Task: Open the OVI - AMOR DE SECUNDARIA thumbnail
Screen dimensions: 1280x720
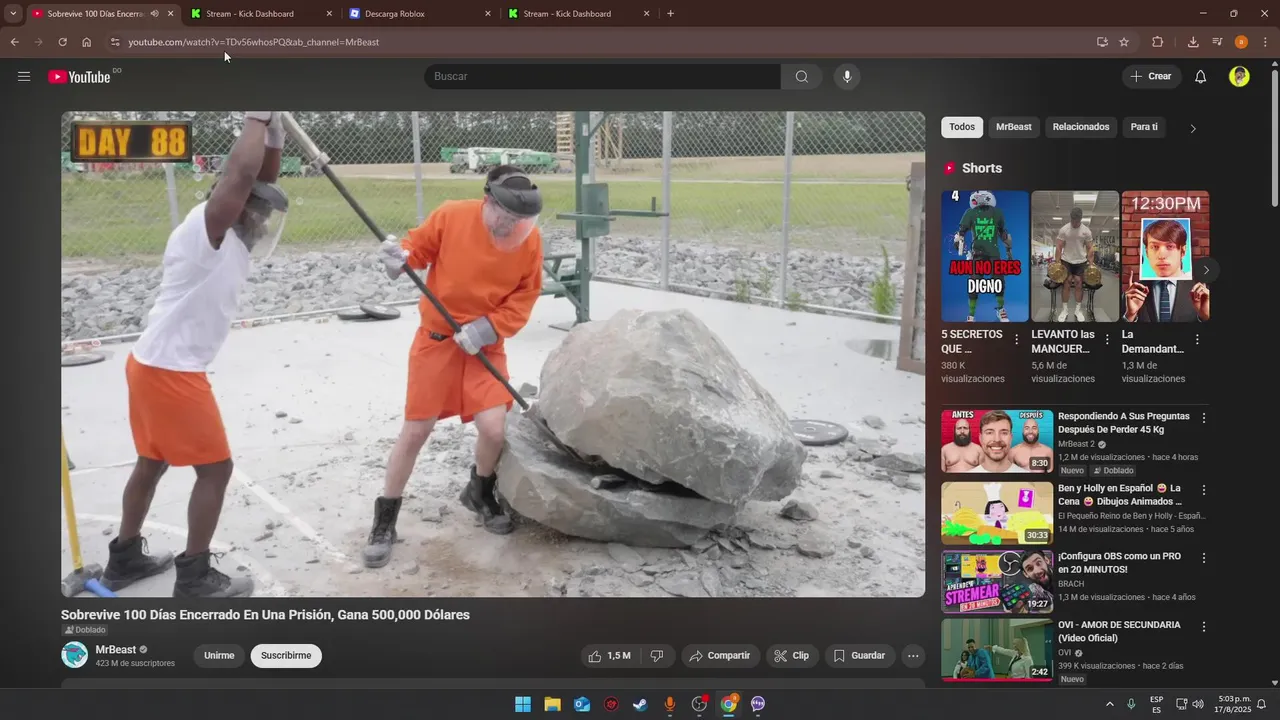Action: [x=997, y=650]
